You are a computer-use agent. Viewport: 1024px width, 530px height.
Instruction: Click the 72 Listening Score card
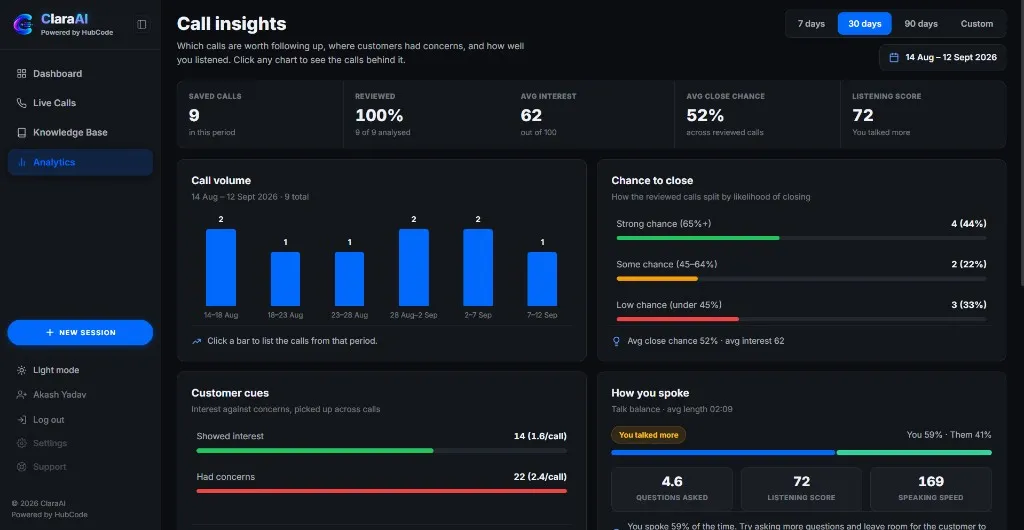(x=801, y=489)
